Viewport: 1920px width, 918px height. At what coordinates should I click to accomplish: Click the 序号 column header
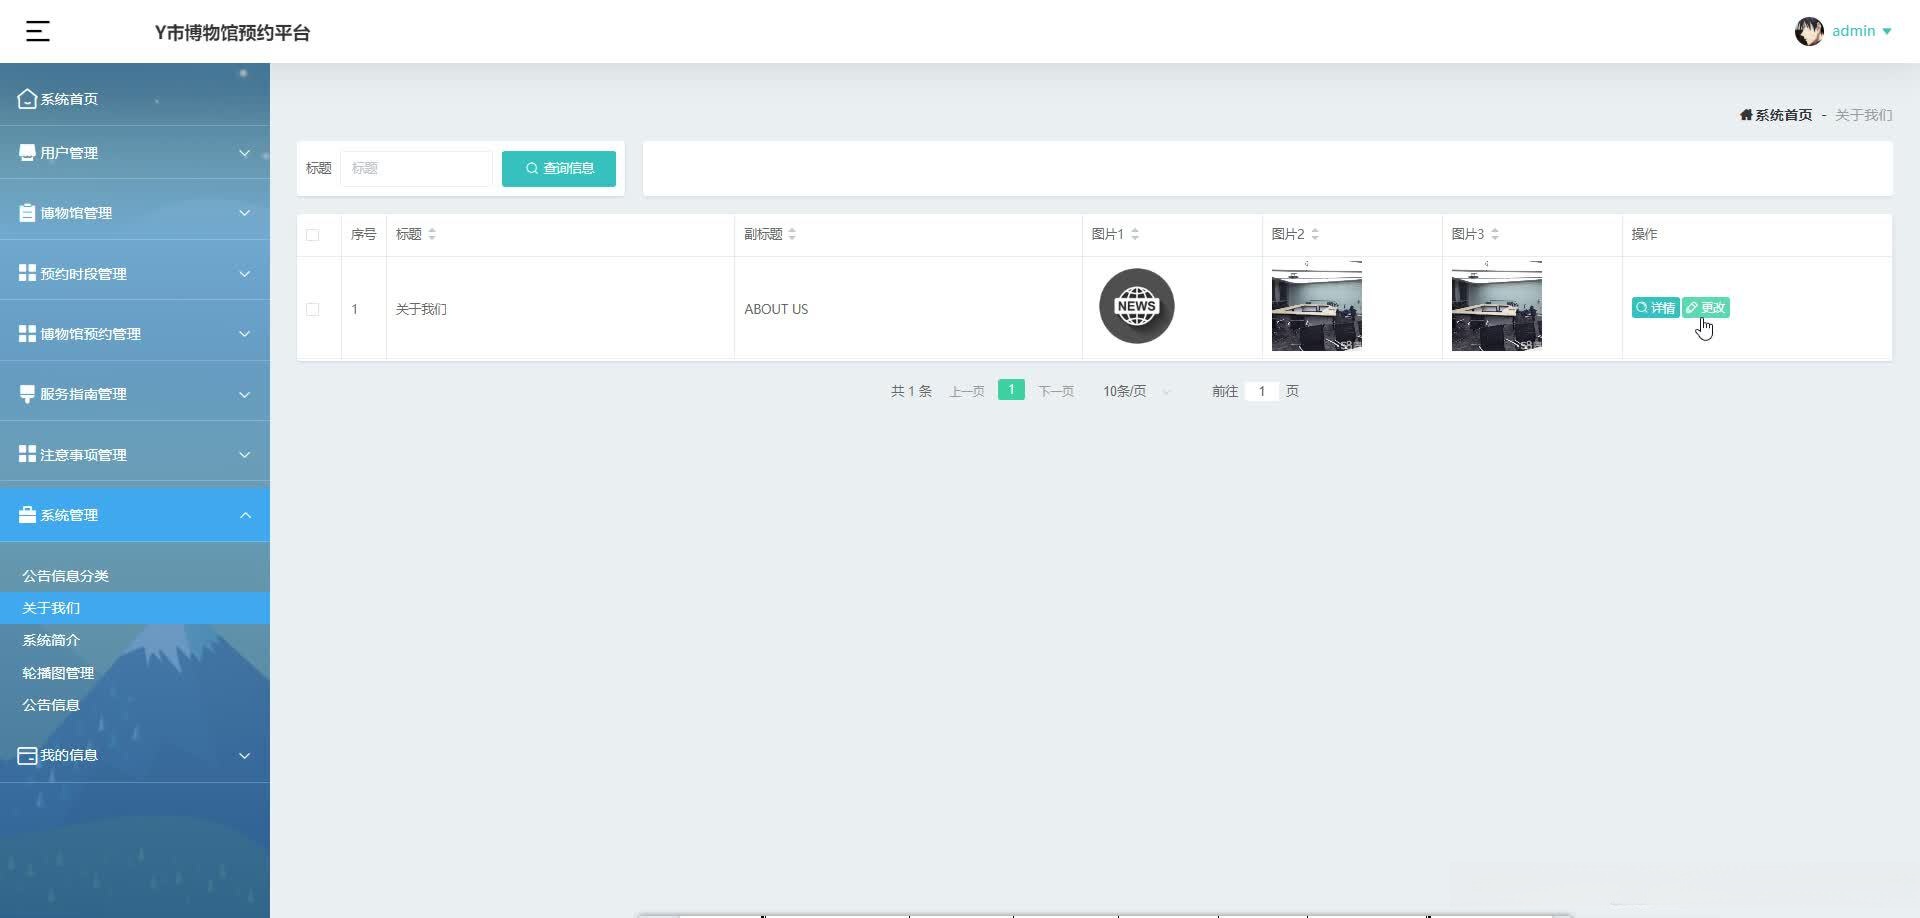click(x=363, y=234)
